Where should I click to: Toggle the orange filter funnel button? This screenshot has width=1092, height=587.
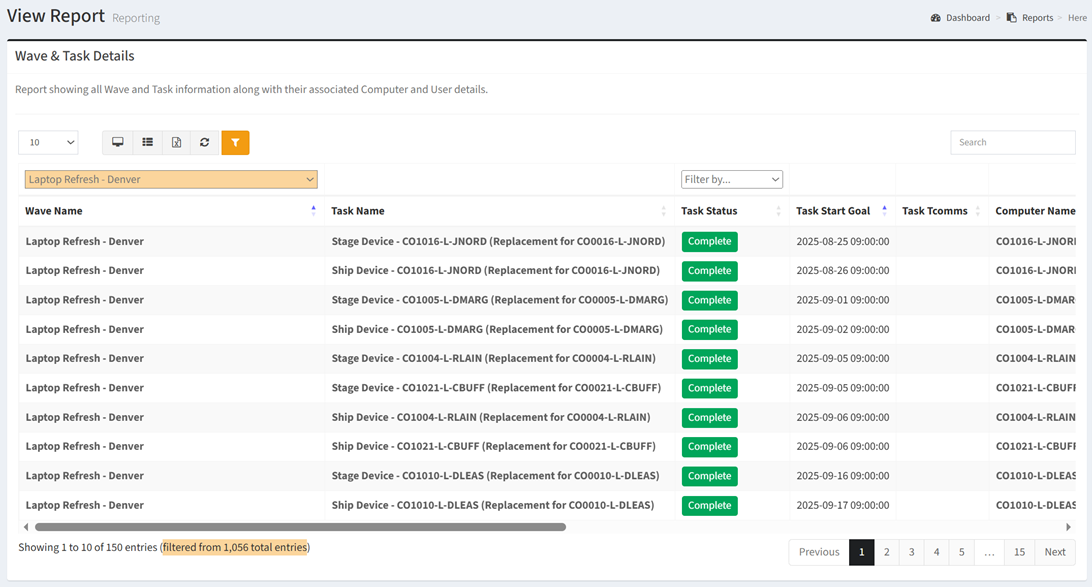[235, 143]
